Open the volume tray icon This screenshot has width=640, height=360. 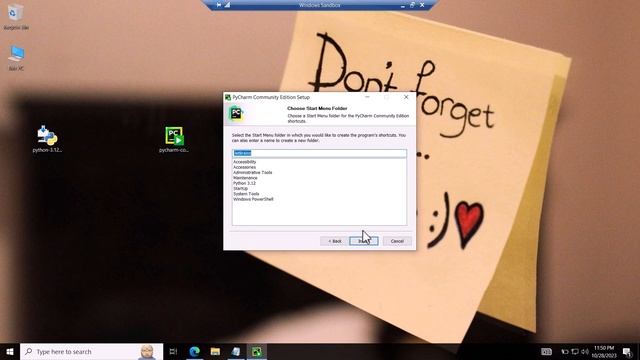pyautogui.click(x=585, y=351)
